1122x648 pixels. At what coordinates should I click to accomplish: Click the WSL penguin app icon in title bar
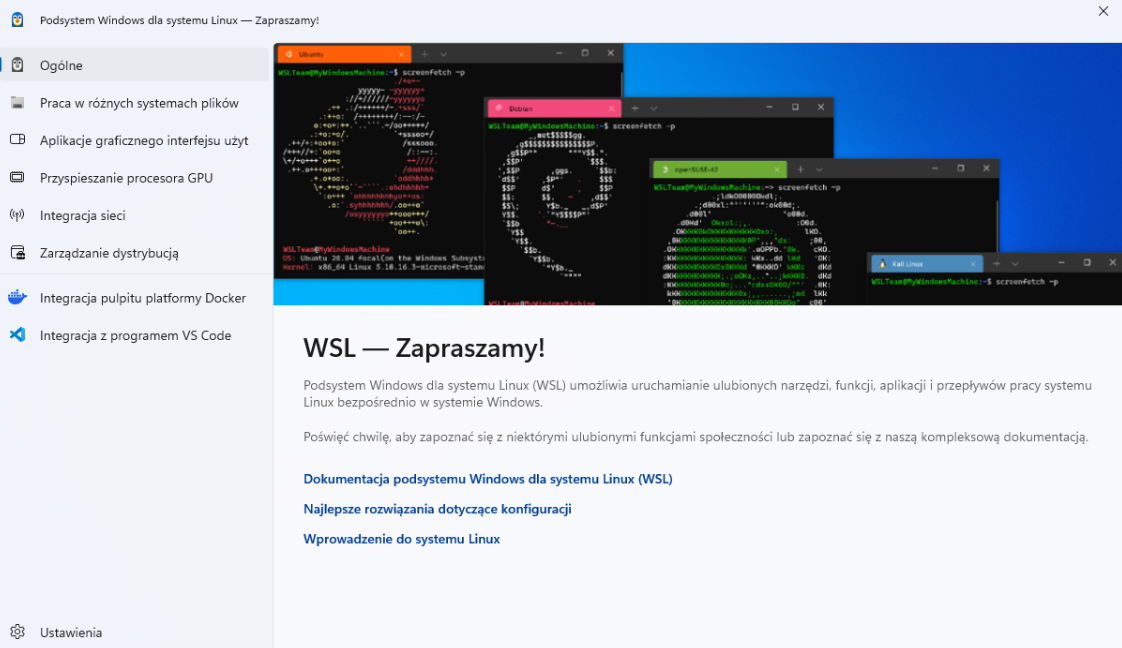(17, 20)
